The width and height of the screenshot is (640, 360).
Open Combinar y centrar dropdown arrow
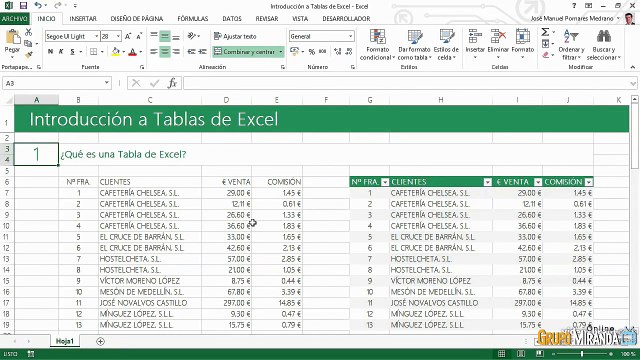click(x=281, y=52)
